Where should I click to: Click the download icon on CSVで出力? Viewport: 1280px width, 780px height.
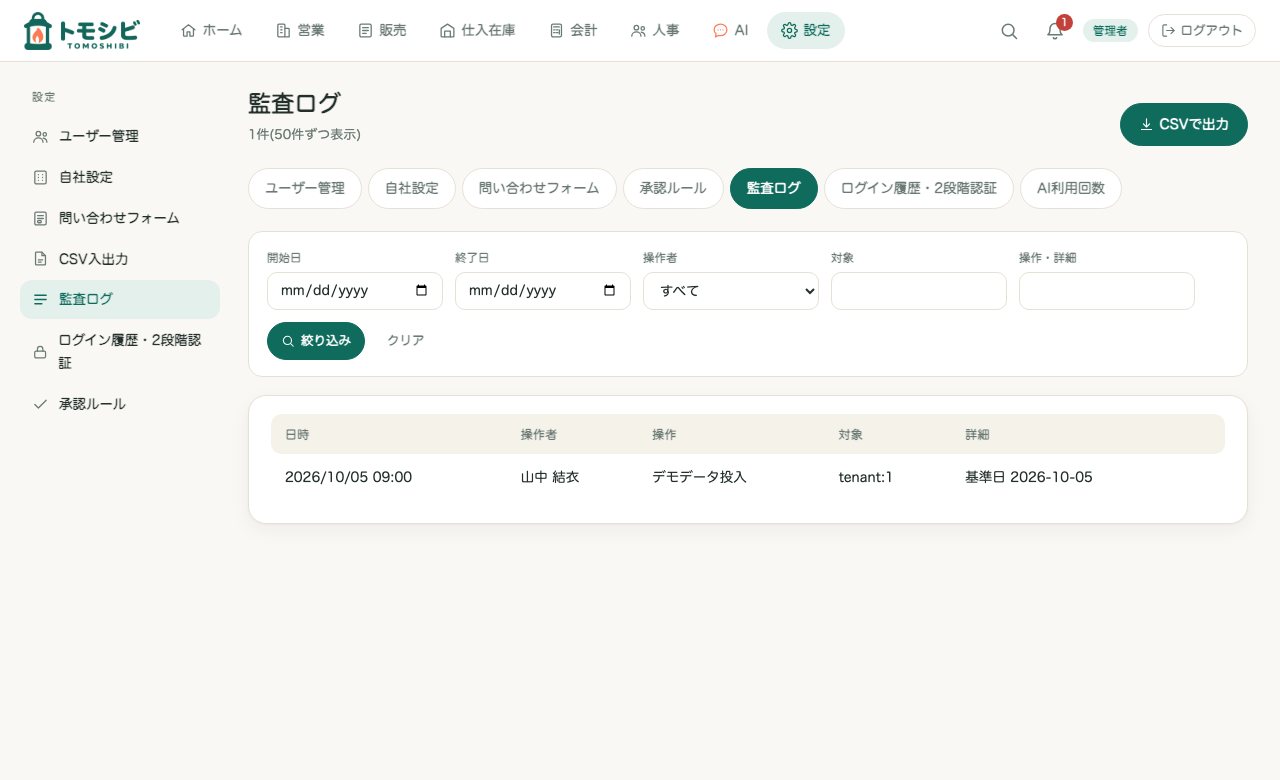[1146, 124]
